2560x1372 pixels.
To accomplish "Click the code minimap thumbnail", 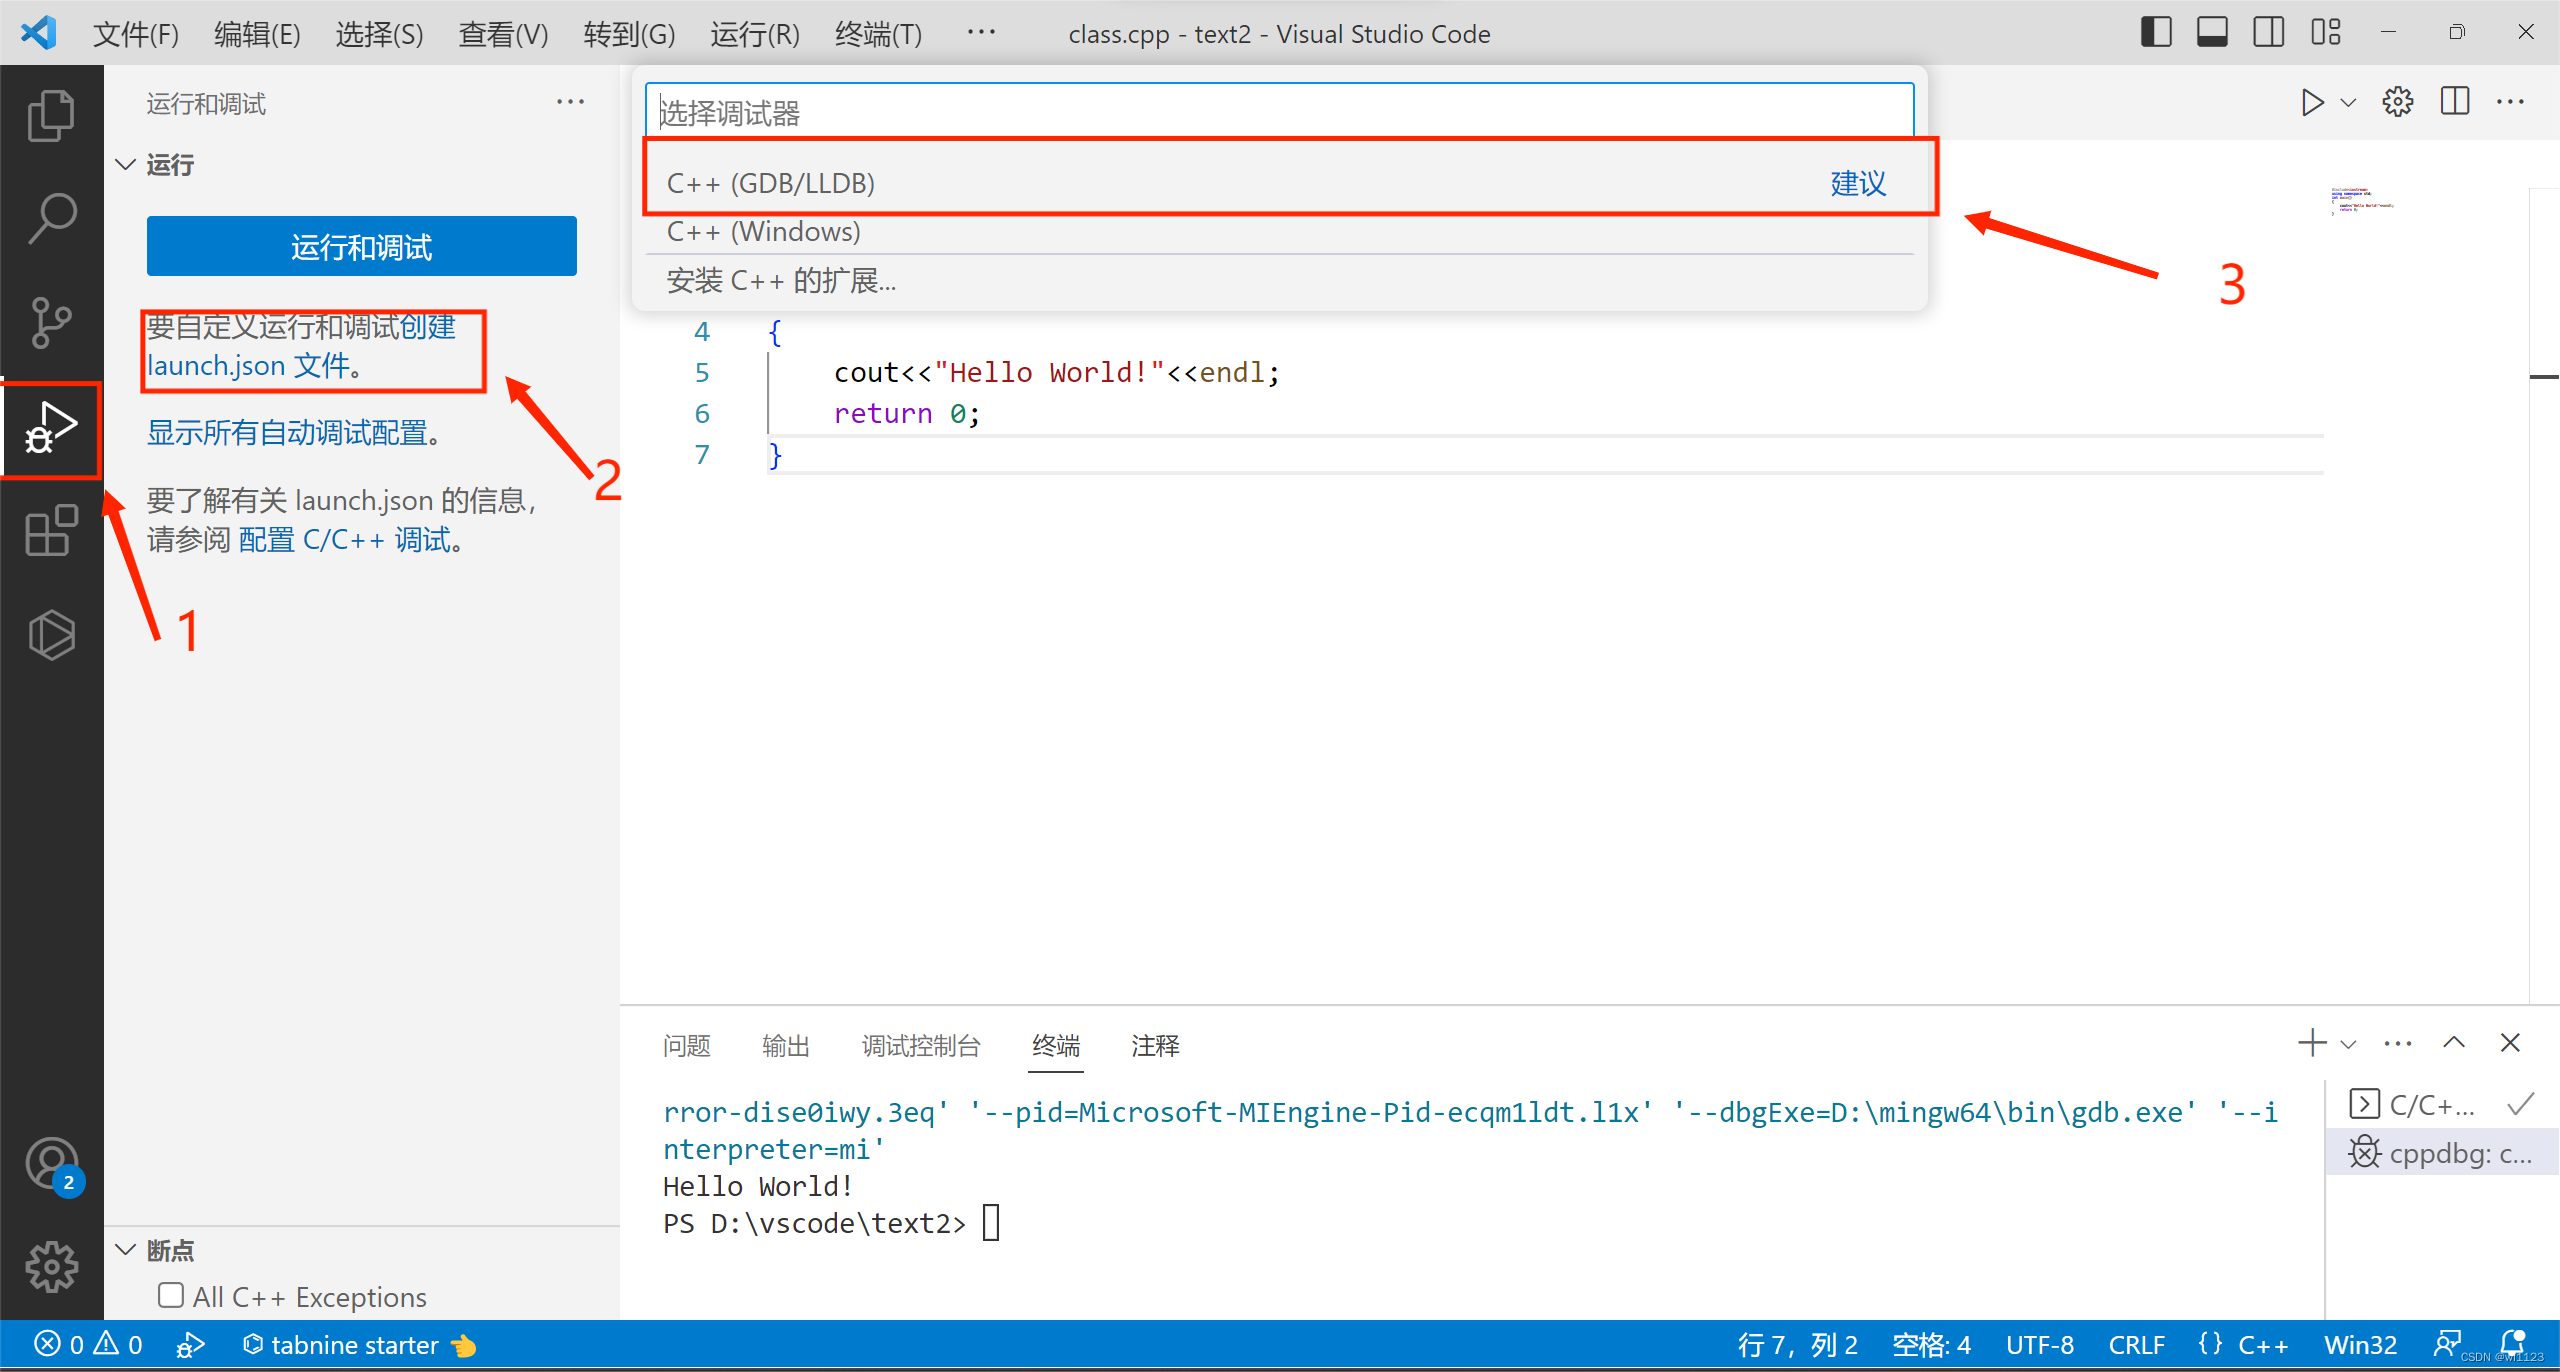I will [2361, 200].
